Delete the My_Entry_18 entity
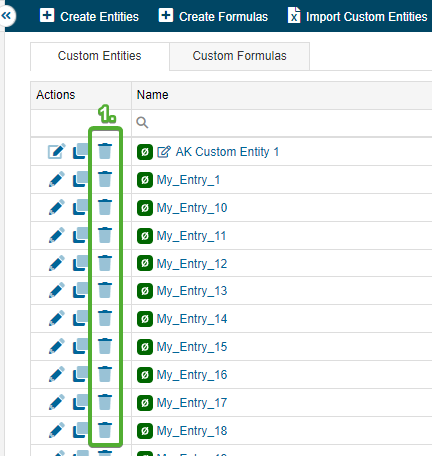 pos(105,430)
